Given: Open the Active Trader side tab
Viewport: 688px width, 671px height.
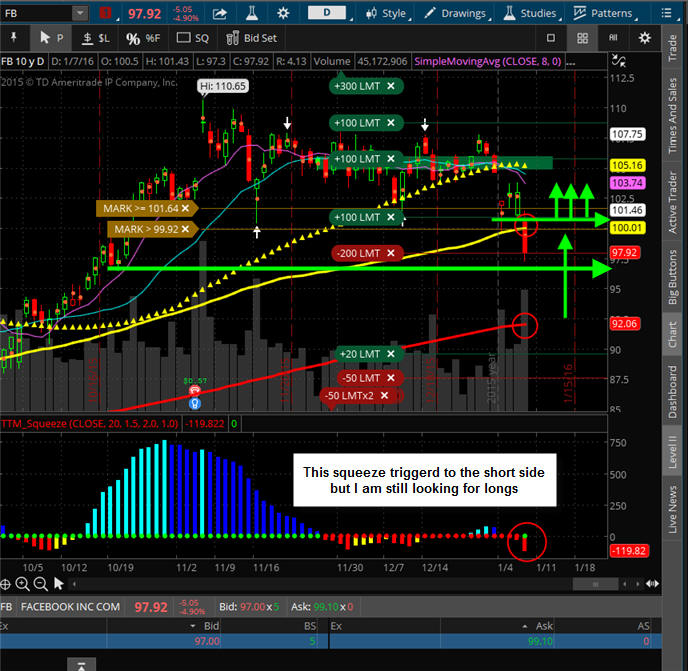Looking at the screenshot, I should [672, 202].
